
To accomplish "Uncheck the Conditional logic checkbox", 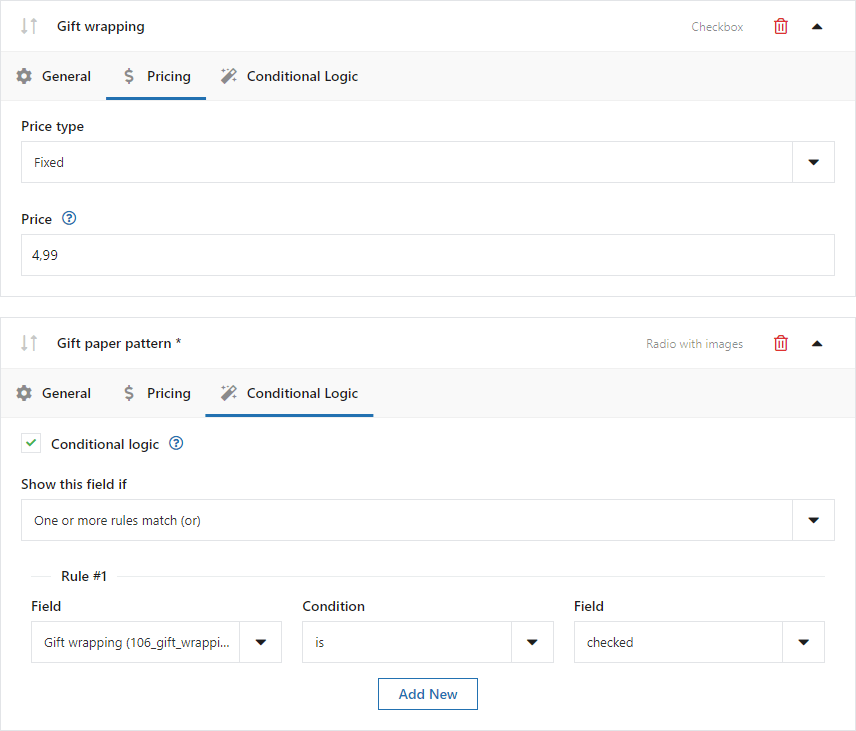I will tap(31, 443).
